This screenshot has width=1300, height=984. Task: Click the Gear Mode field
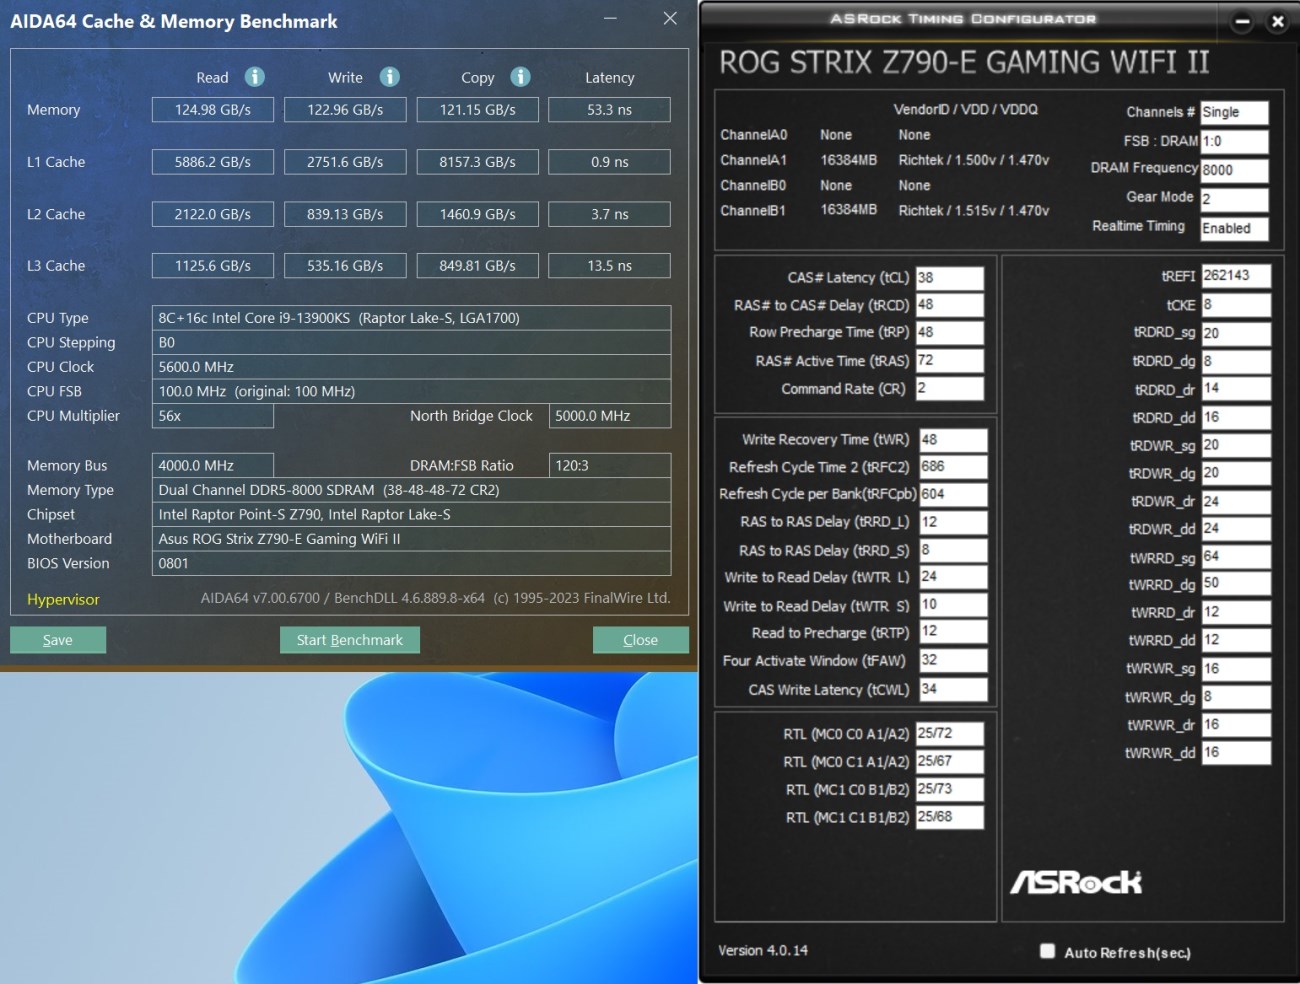click(x=1234, y=199)
